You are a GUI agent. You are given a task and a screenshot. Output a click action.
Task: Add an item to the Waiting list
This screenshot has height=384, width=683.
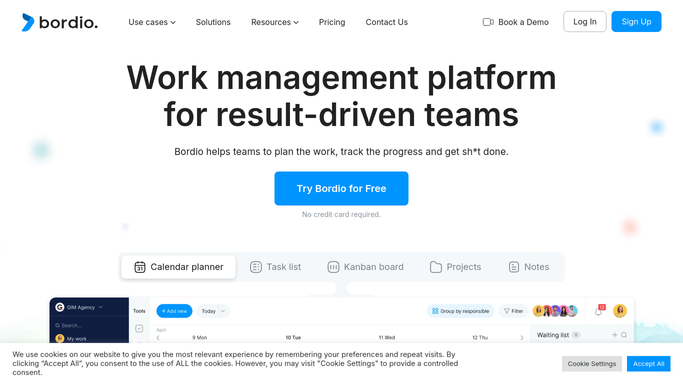pos(615,335)
